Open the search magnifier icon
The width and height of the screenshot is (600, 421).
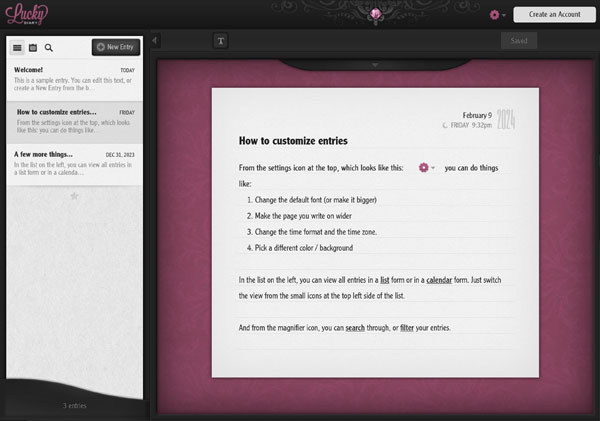click(49, 47)
